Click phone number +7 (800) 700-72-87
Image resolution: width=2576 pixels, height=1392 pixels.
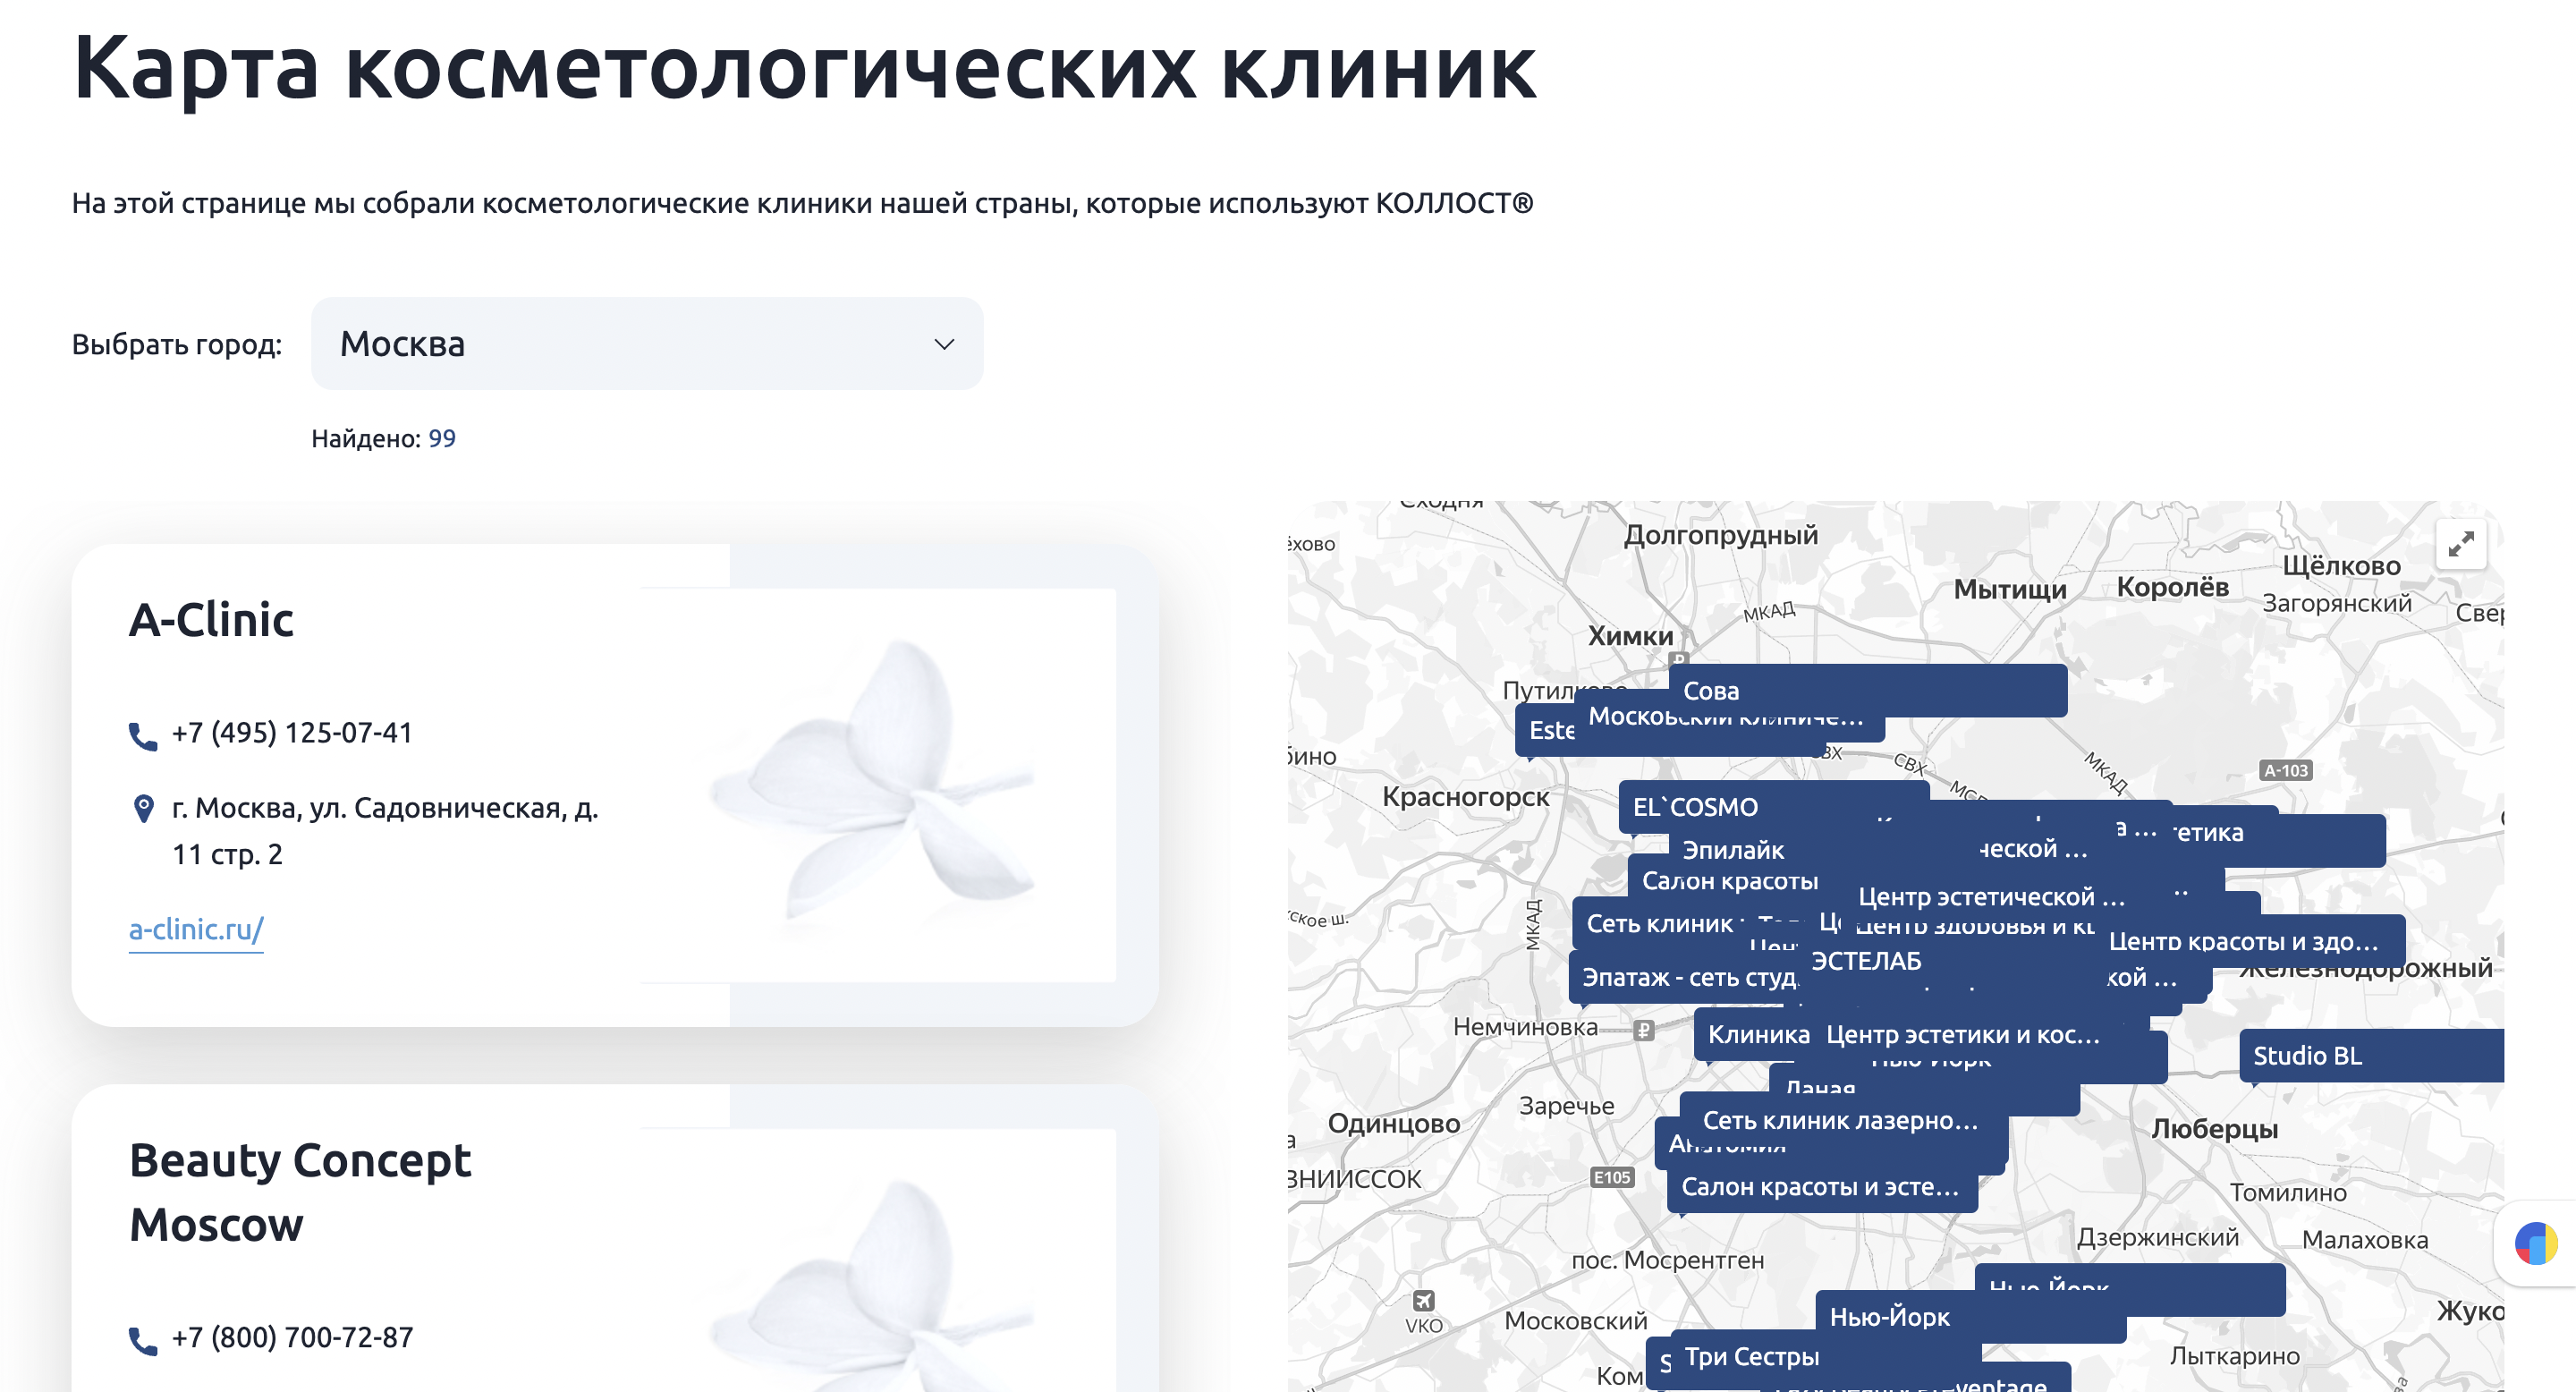point(292,1338)
